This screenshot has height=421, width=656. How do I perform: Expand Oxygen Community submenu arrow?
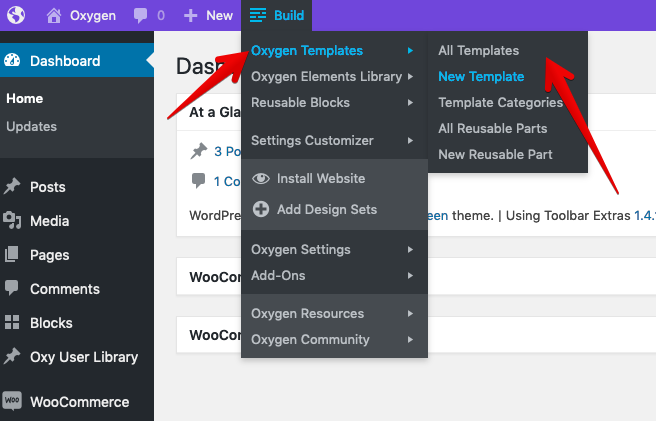tap(410, 340)
